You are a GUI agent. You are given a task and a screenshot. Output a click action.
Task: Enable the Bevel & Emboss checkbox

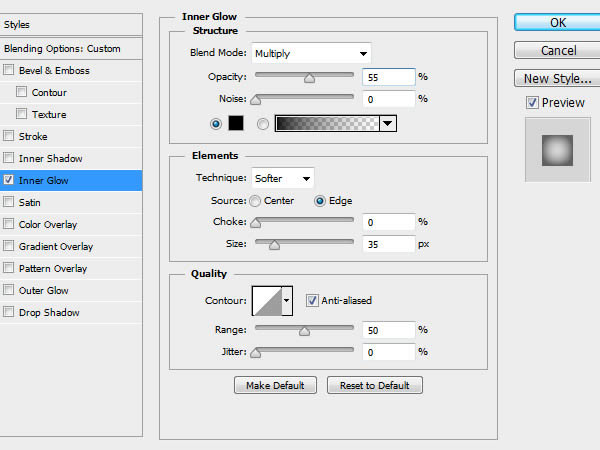coord(8,70)
